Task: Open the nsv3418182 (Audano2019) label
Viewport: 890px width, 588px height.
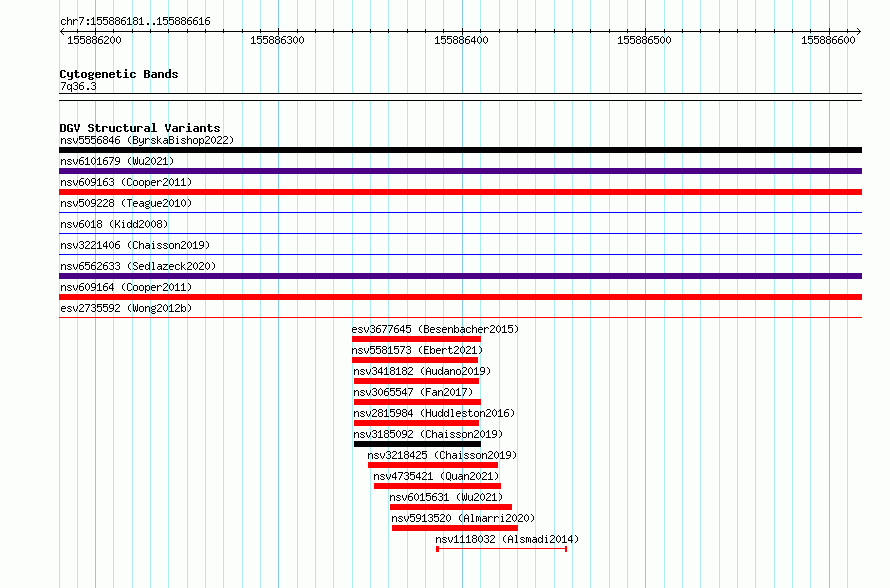Action: tap(422, 371)
